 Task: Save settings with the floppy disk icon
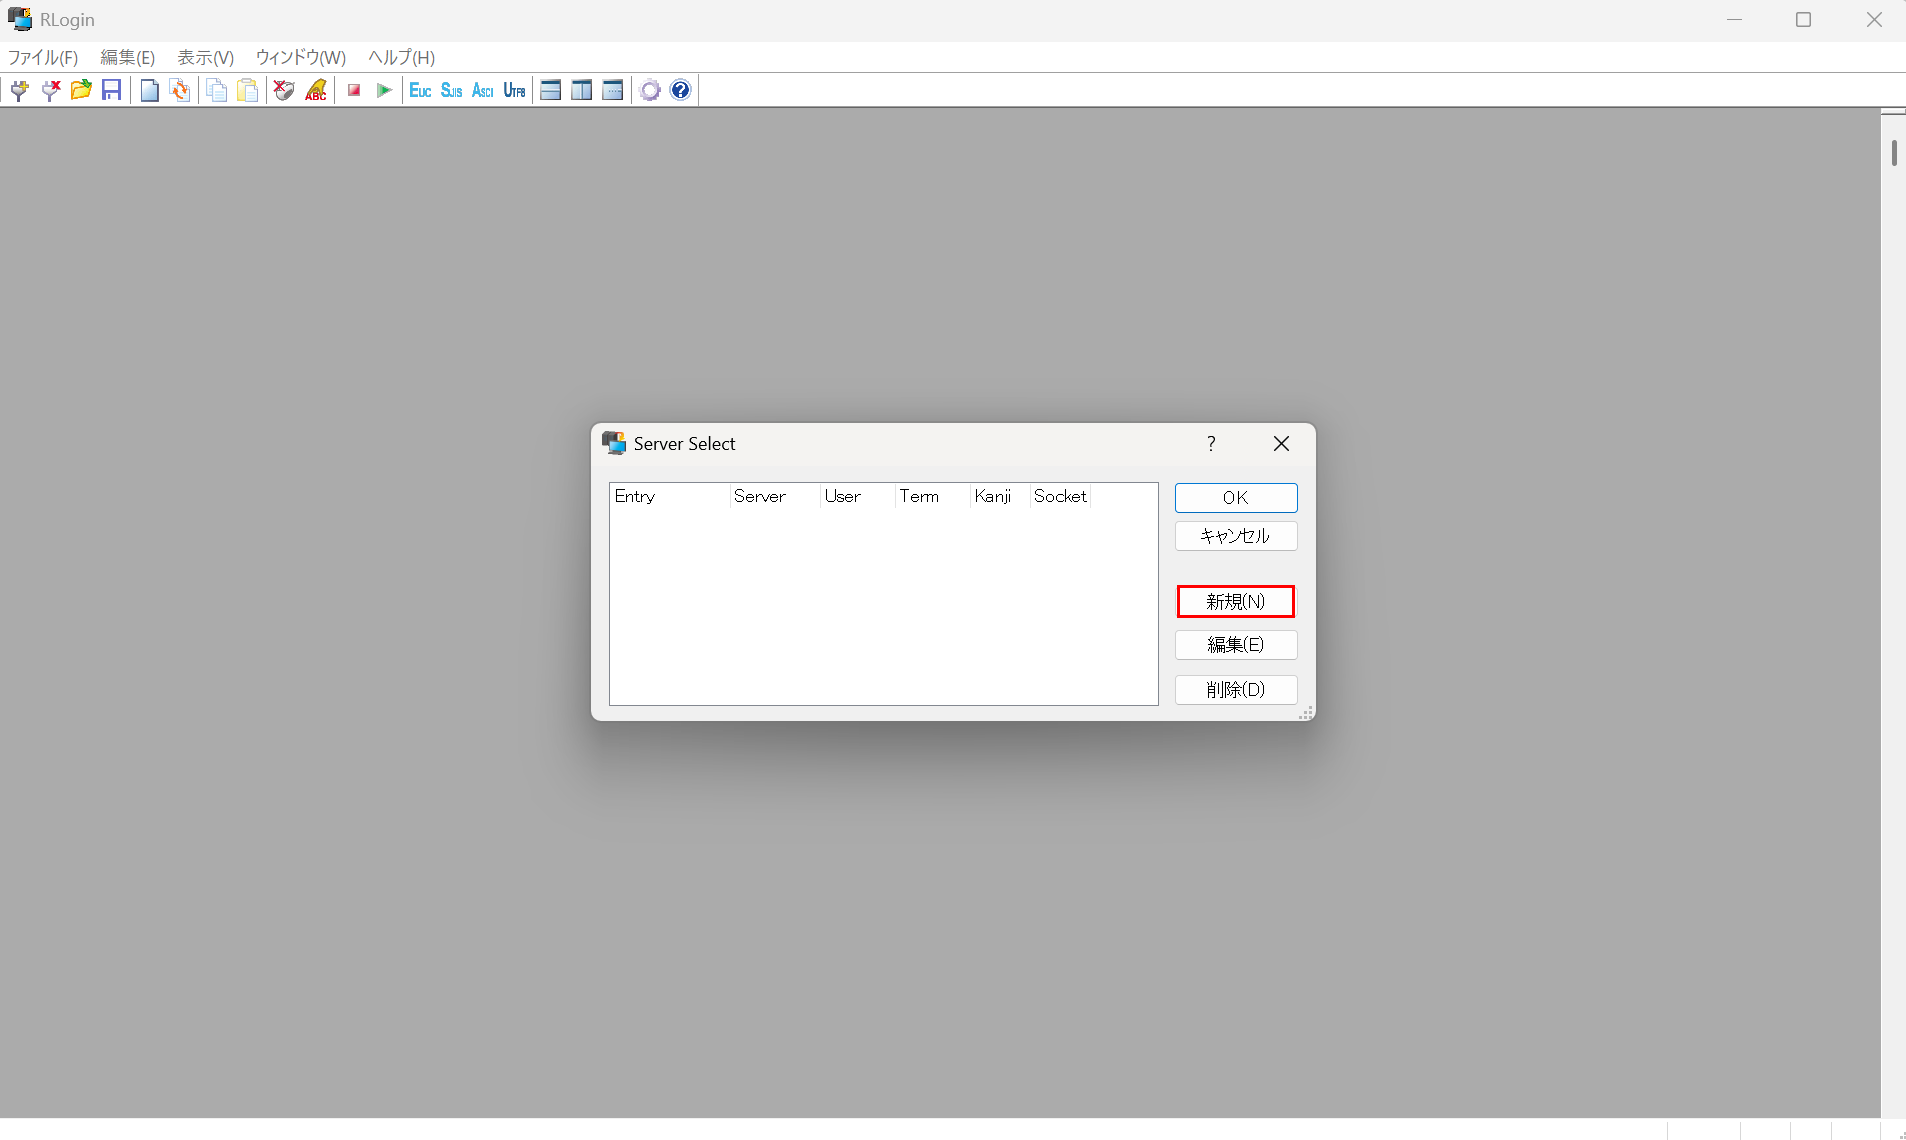111,90
